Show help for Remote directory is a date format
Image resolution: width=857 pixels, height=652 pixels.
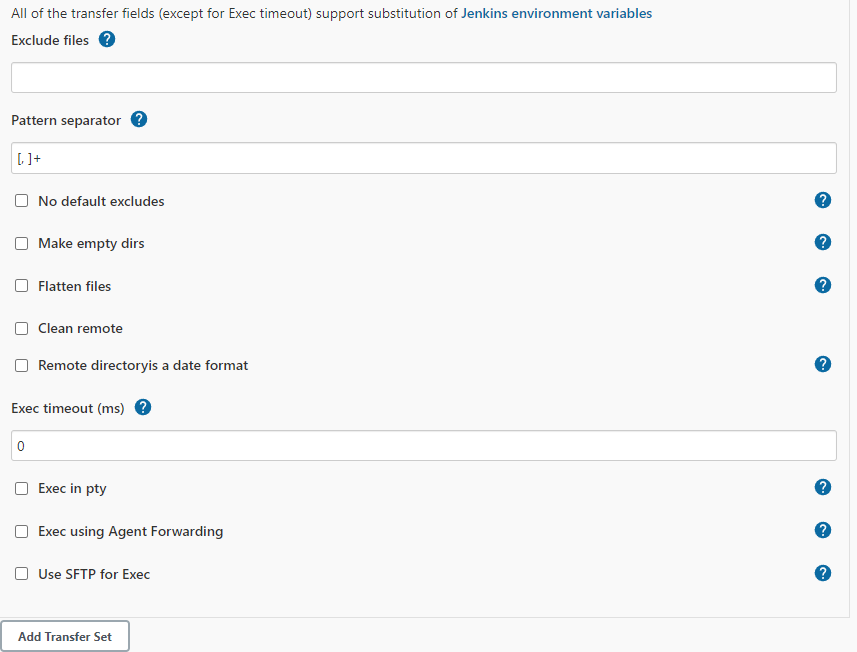coord(822,364)
